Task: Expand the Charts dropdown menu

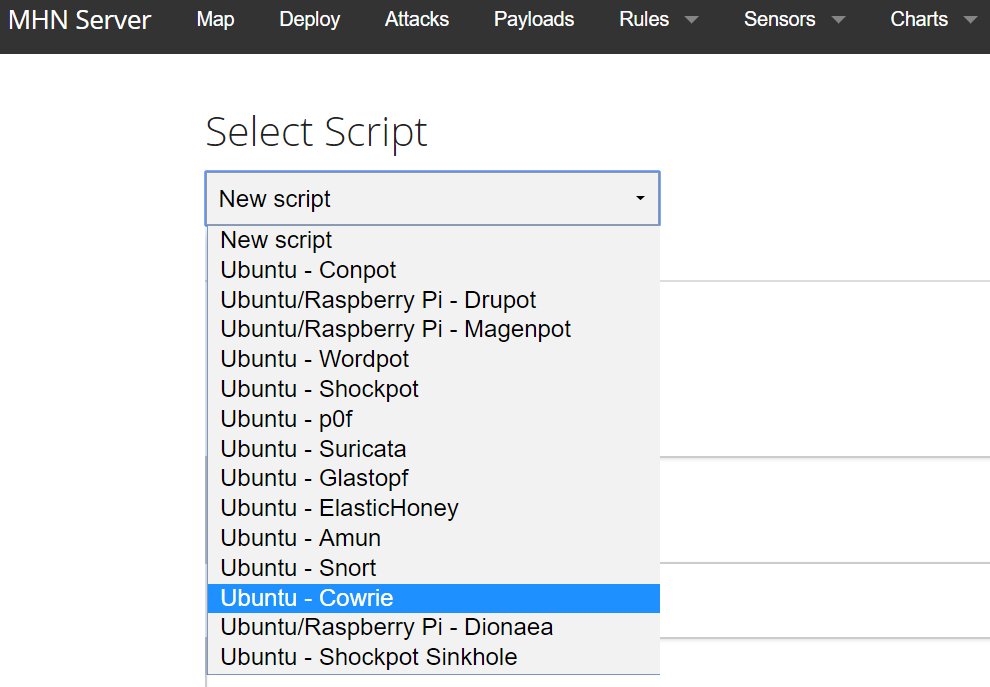Action: tap(933, 20)
